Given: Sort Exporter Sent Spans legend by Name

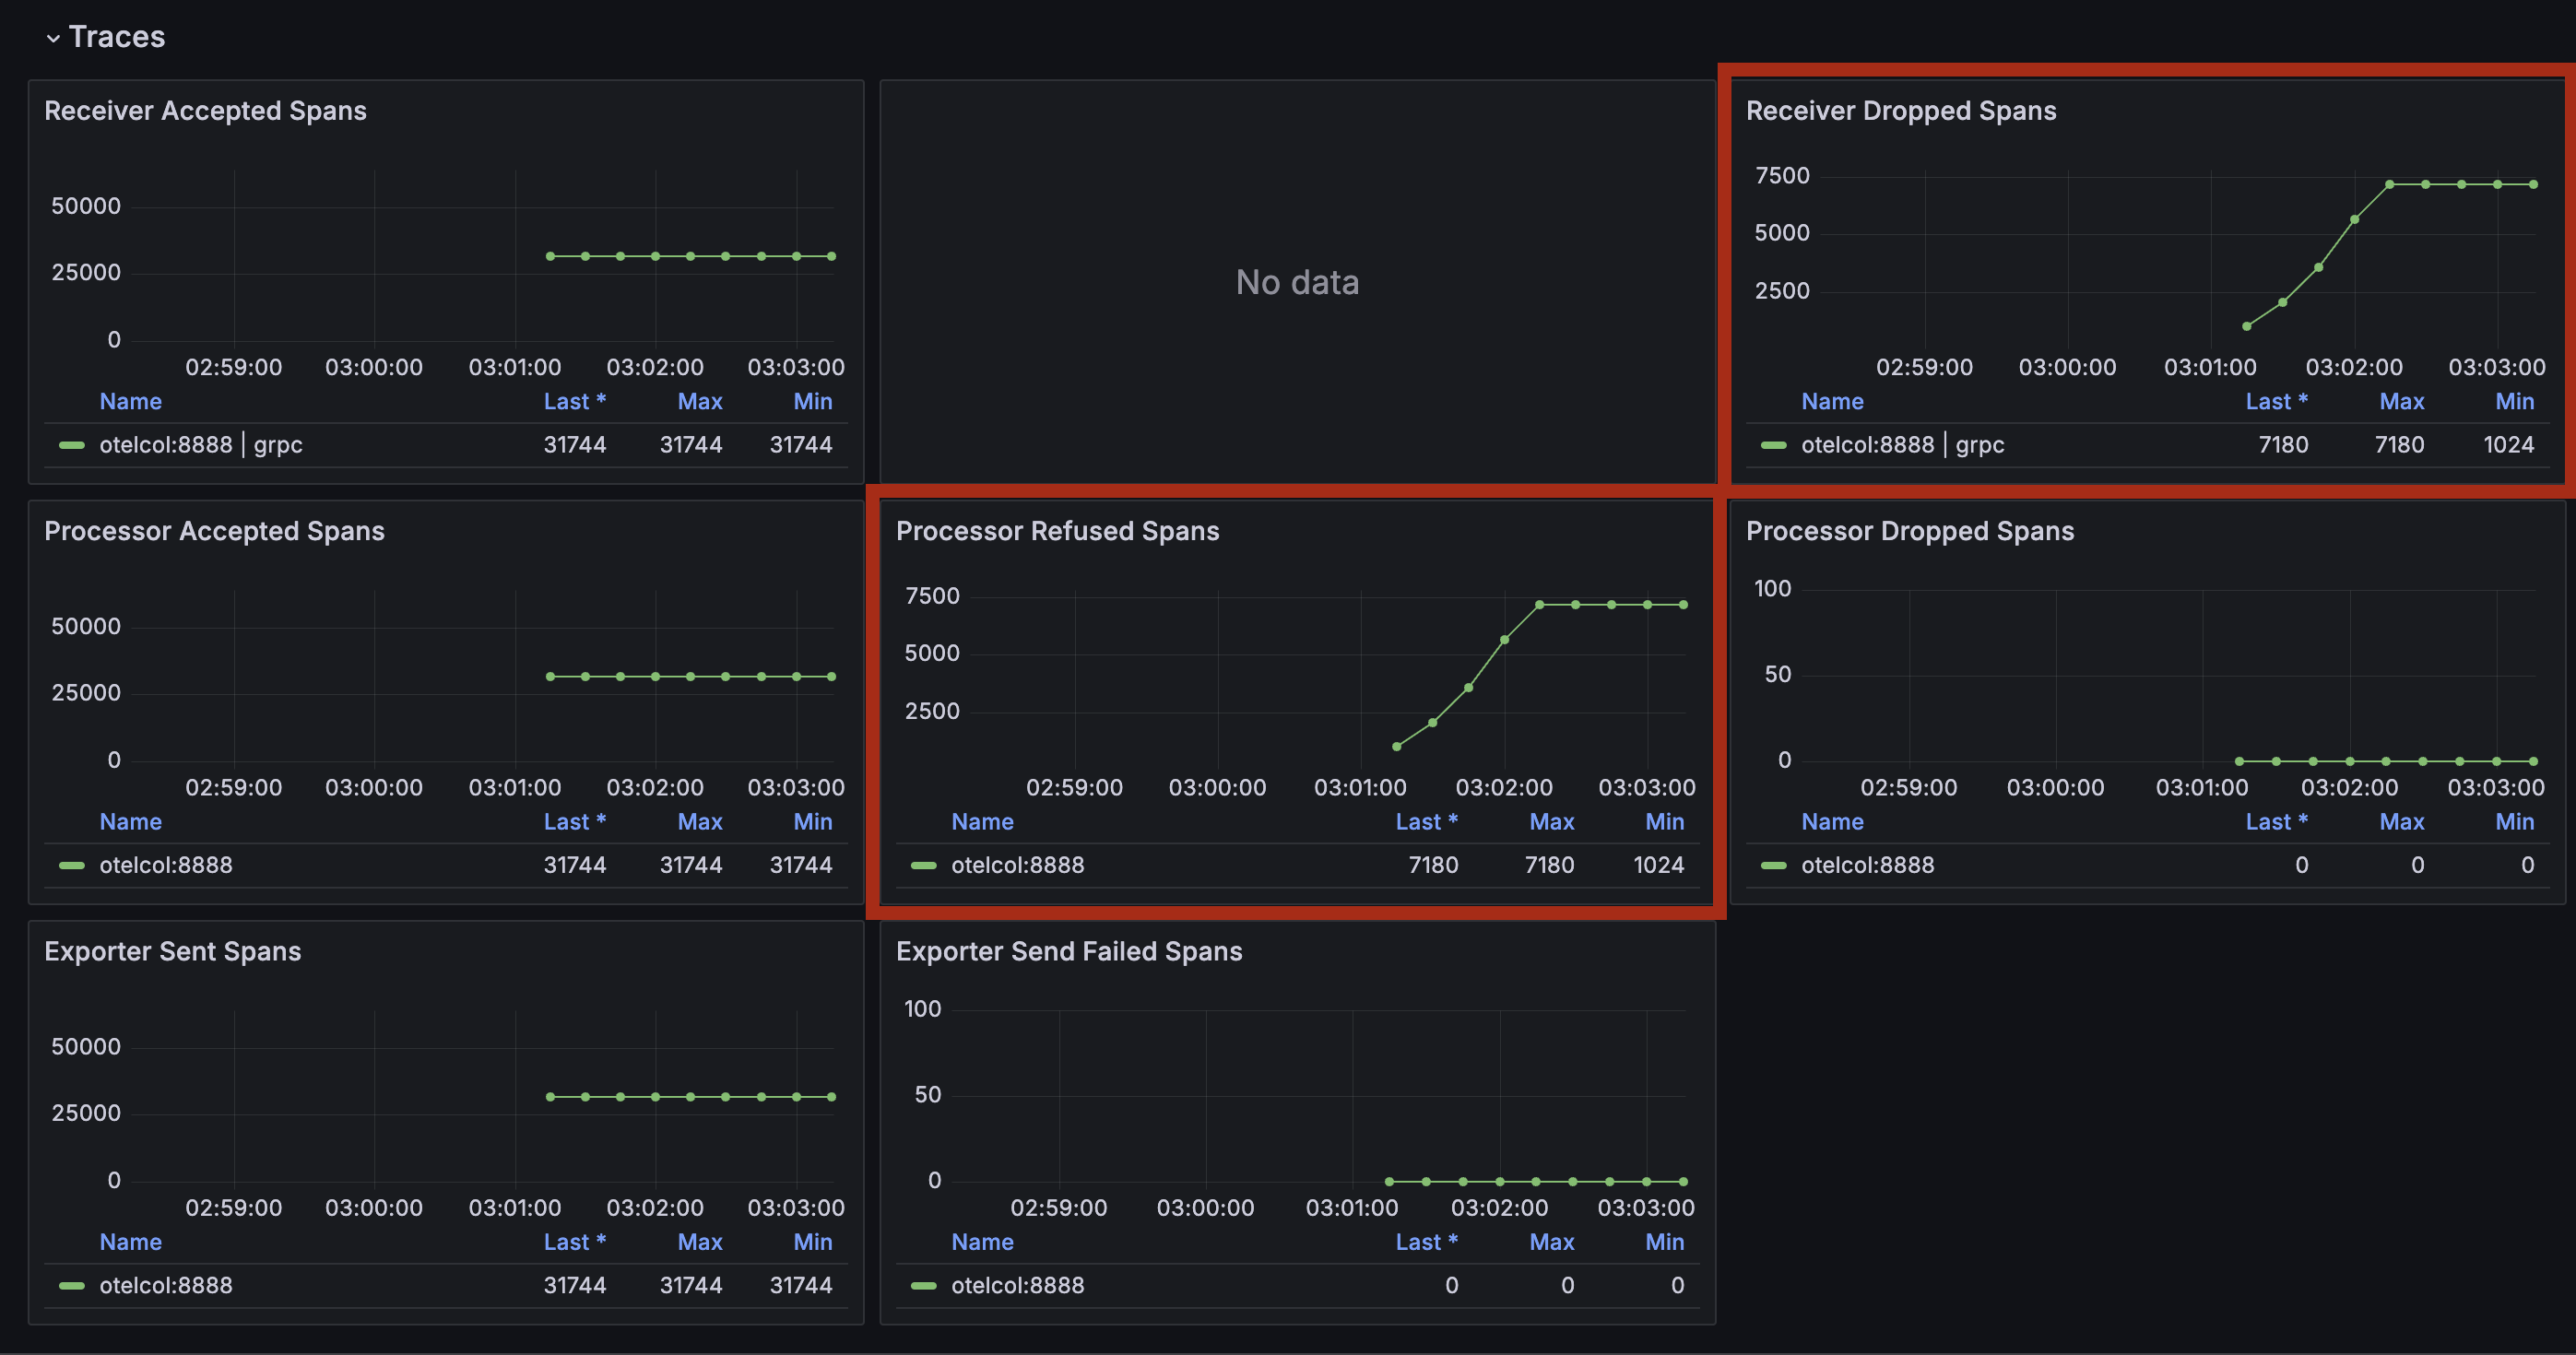Looking at the screenshot, I should coord(131,1241).
